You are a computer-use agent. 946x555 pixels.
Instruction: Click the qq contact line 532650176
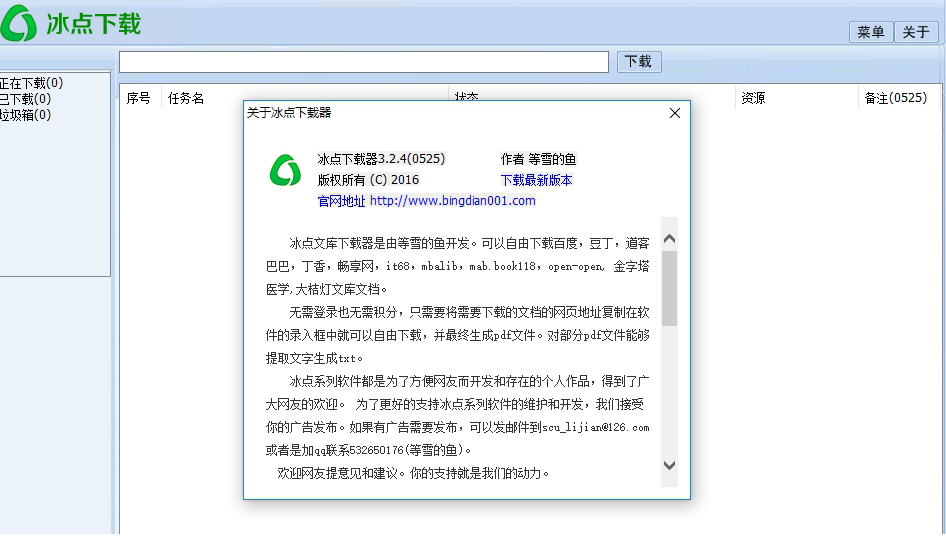(369, 450)
